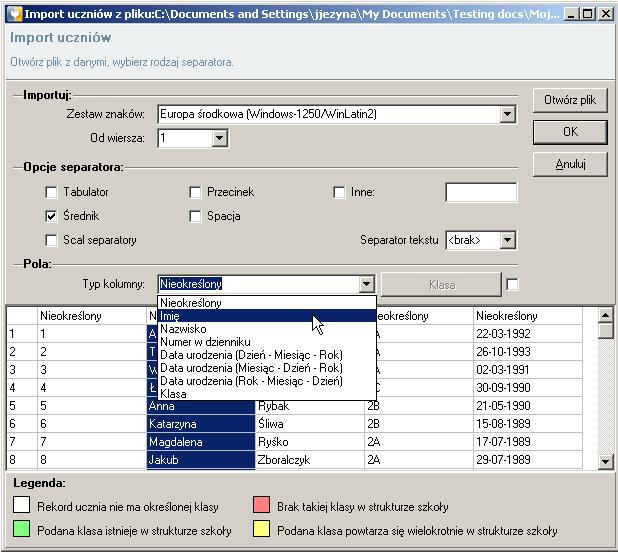The width and height of the screenshot is (618, 552).
Task: Click the date cell 29-07-1989
Action: coord(528,460)
